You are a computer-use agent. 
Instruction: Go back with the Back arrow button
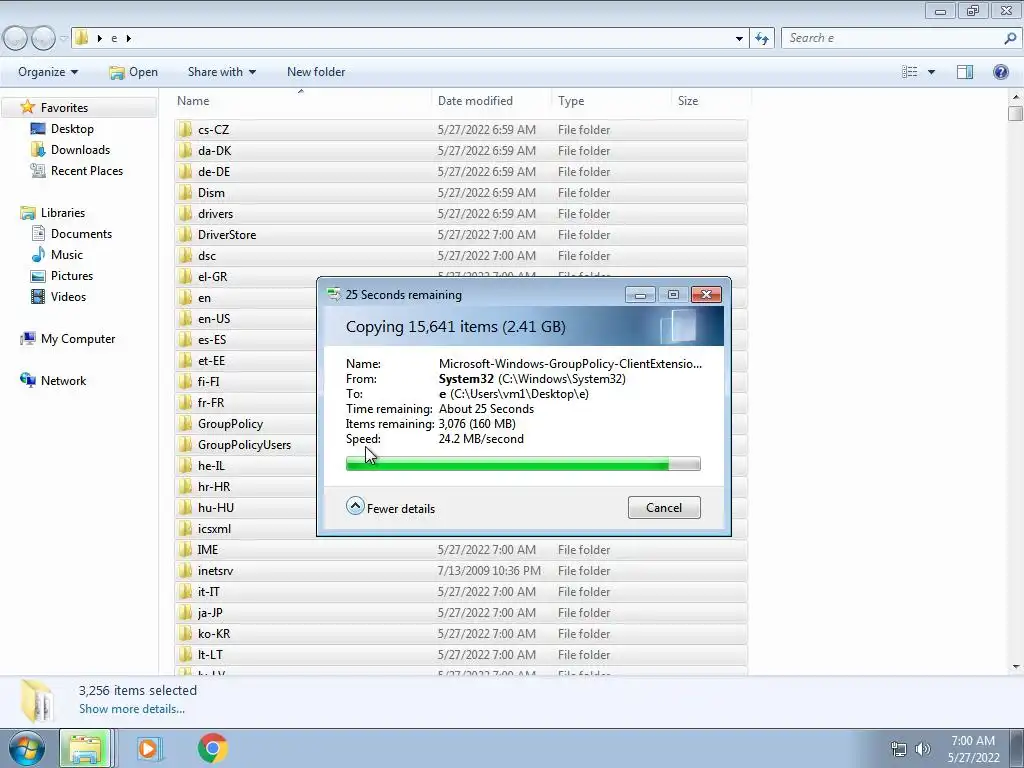16,39
